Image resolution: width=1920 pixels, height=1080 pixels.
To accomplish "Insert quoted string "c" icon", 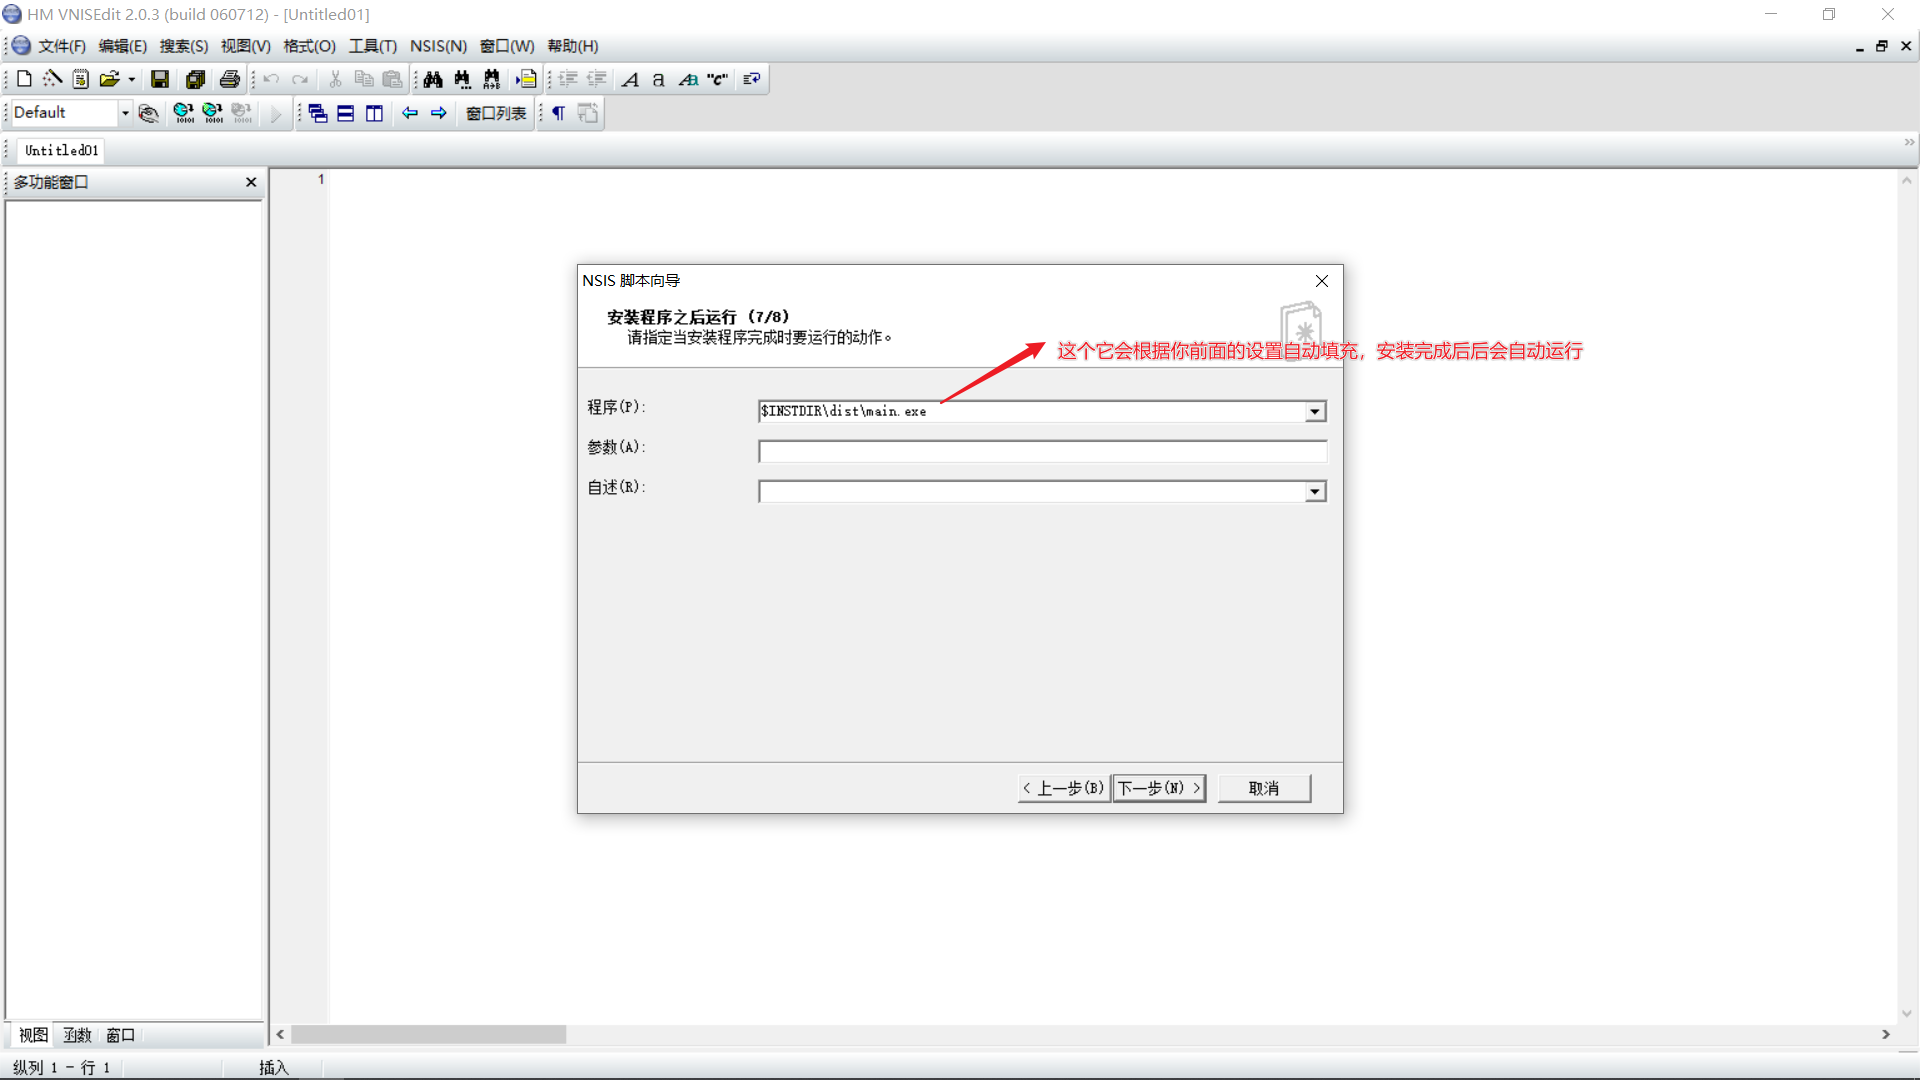I will (718, 79).
